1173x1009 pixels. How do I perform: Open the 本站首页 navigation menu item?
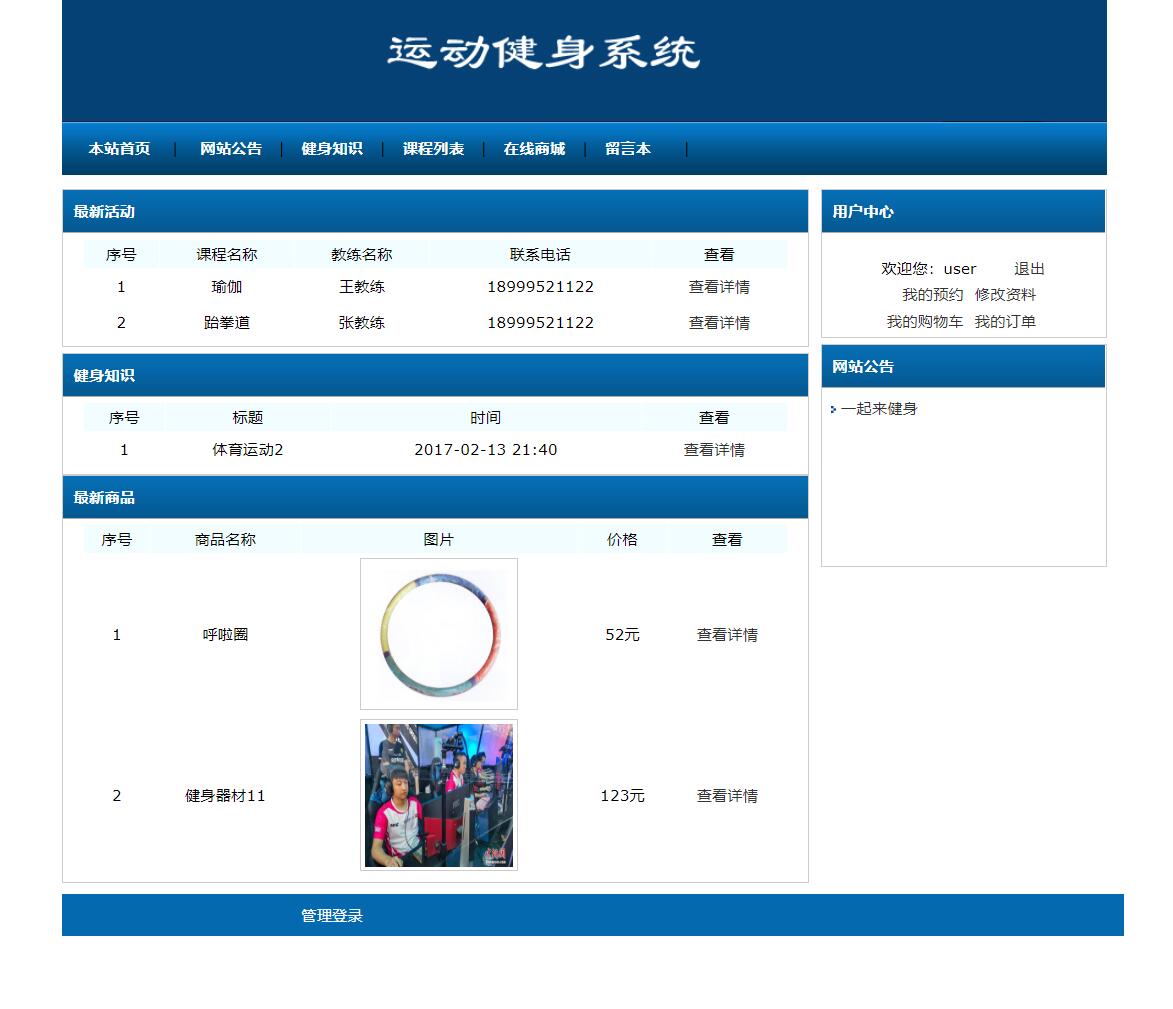pyautogui.click(x=122, y=148)
